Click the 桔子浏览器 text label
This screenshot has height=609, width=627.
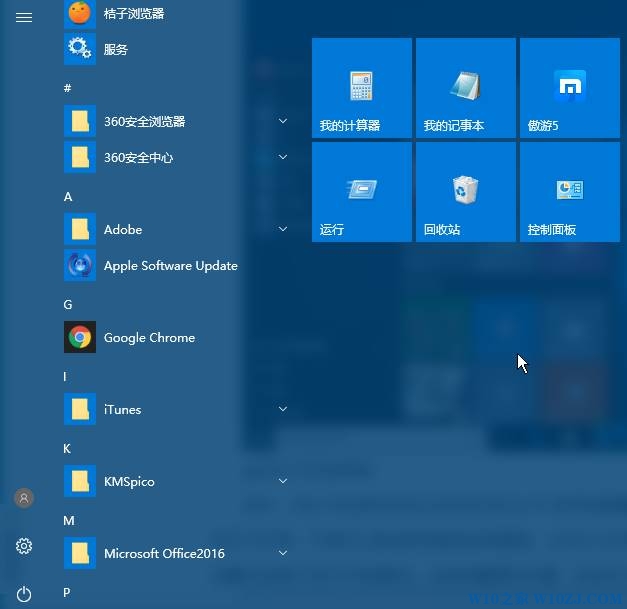[134, 14]
